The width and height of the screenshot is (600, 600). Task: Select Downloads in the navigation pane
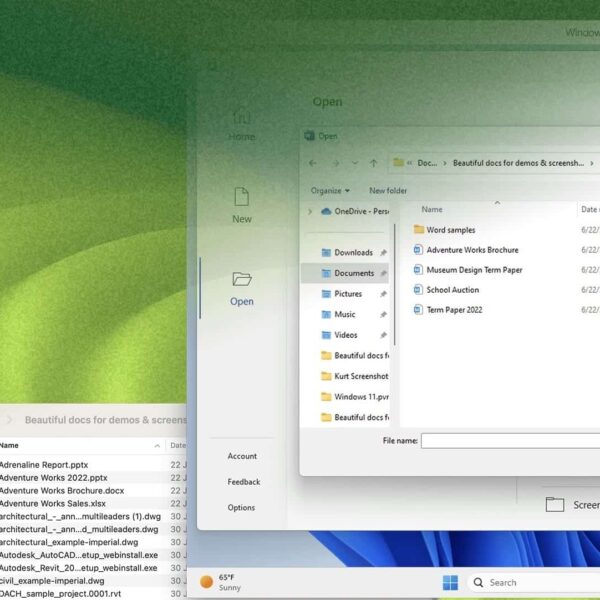[353, 252]
